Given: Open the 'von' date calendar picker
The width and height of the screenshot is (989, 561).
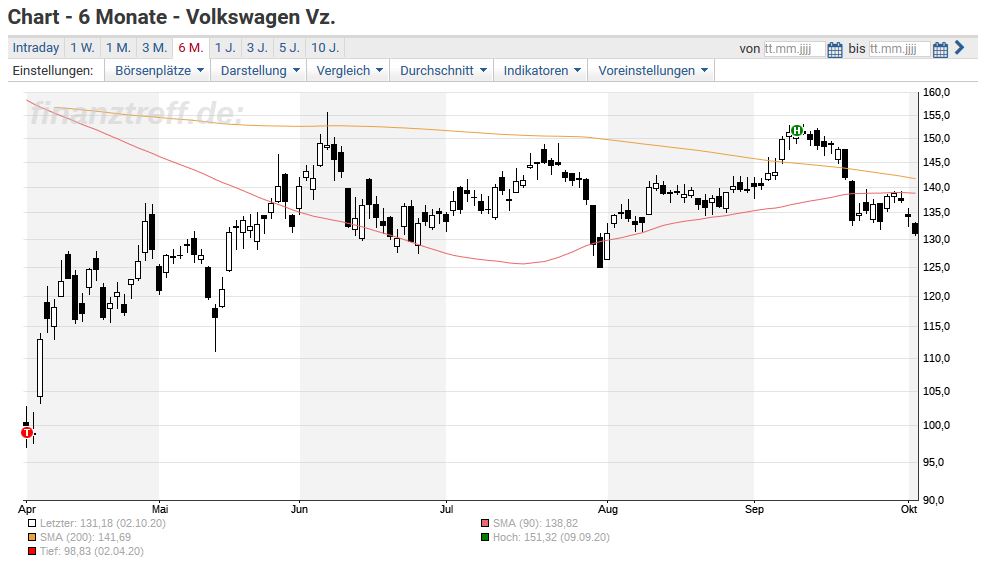Looking at the screenshot, I should coord(834,50).
